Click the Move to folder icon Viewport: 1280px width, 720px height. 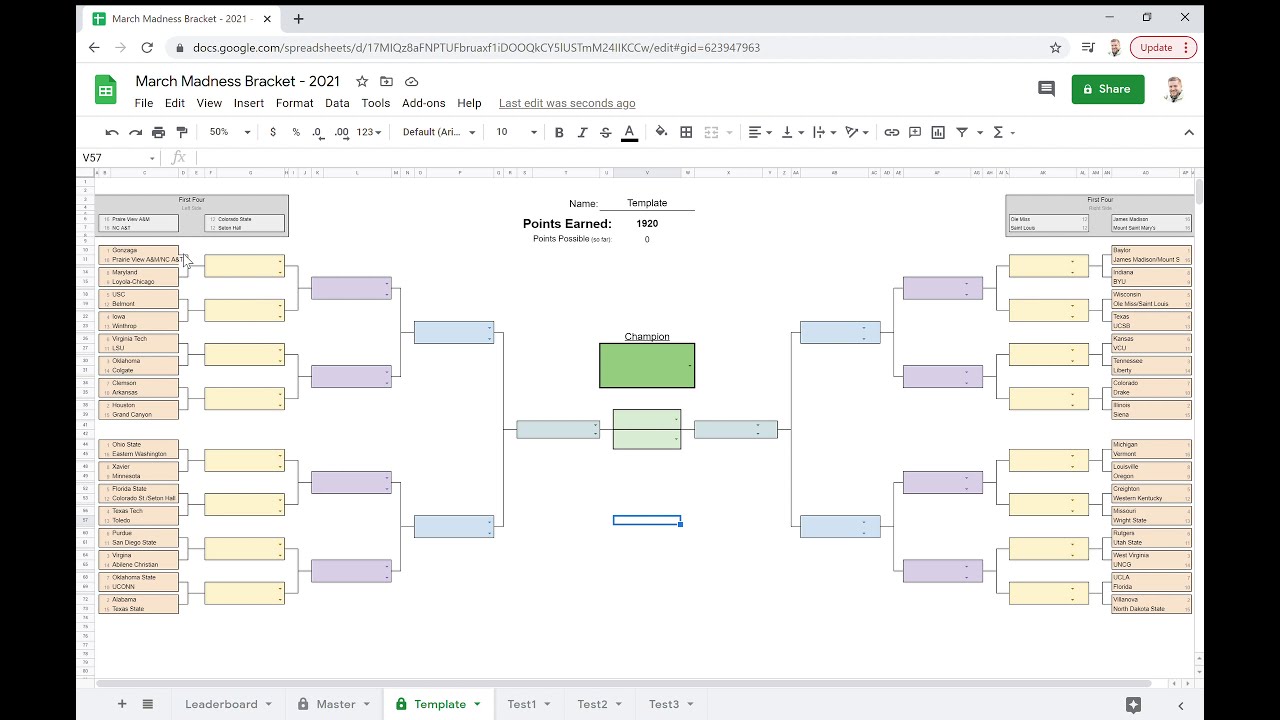386,81
